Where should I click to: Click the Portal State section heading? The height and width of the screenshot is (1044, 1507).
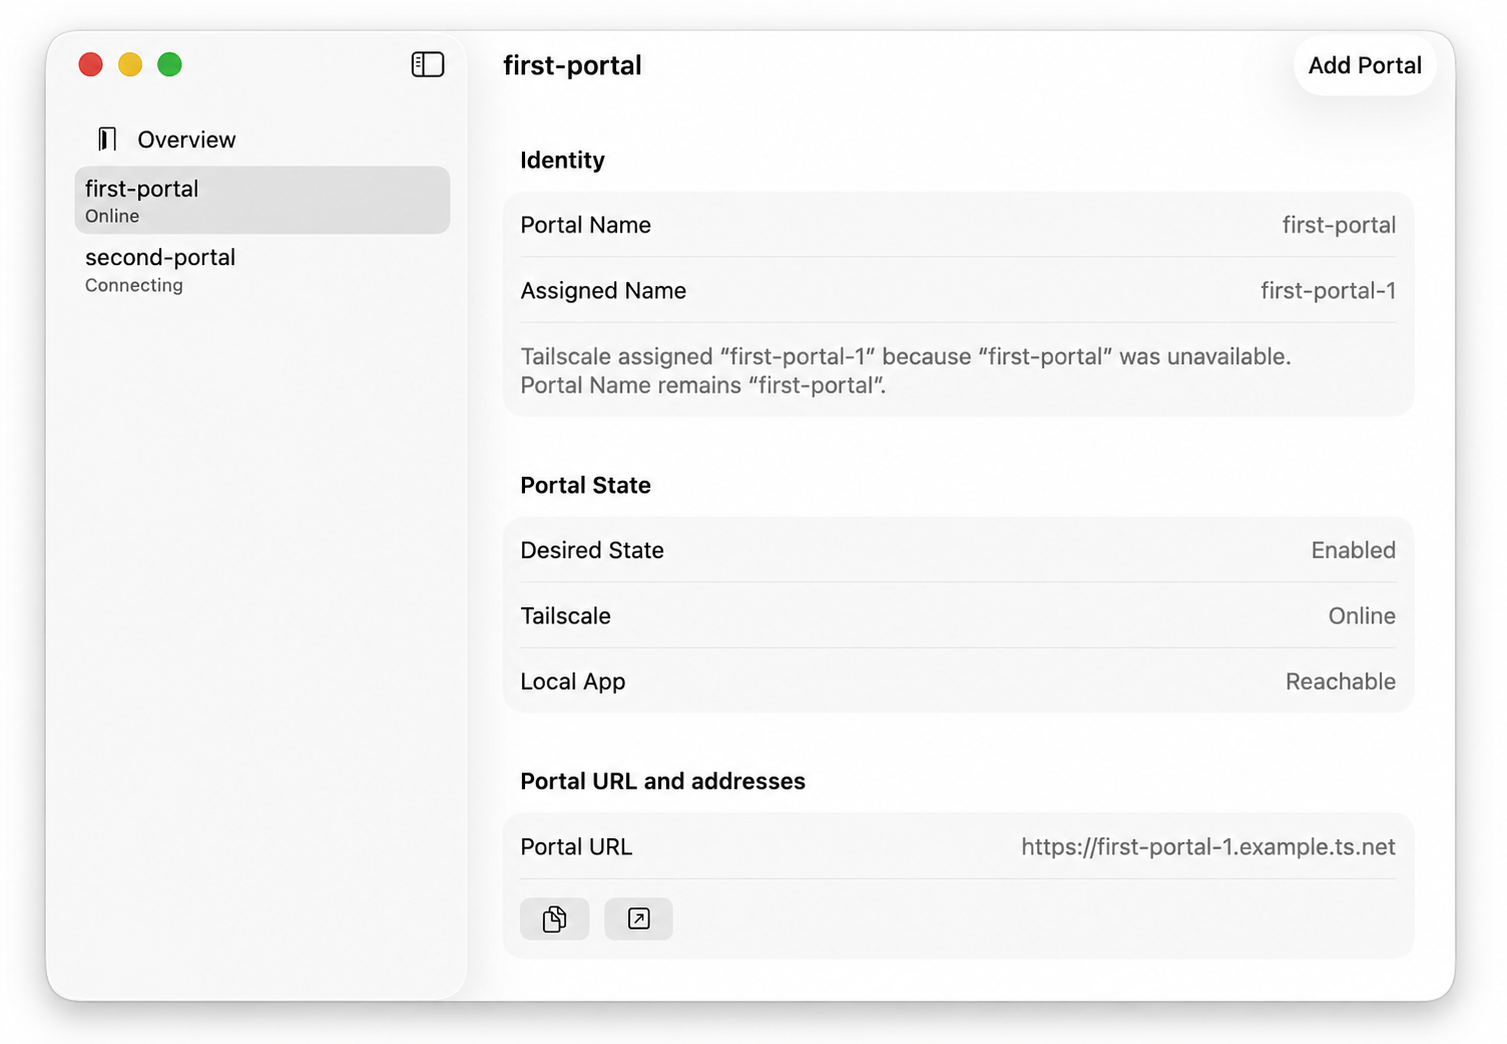click(585, 485)
